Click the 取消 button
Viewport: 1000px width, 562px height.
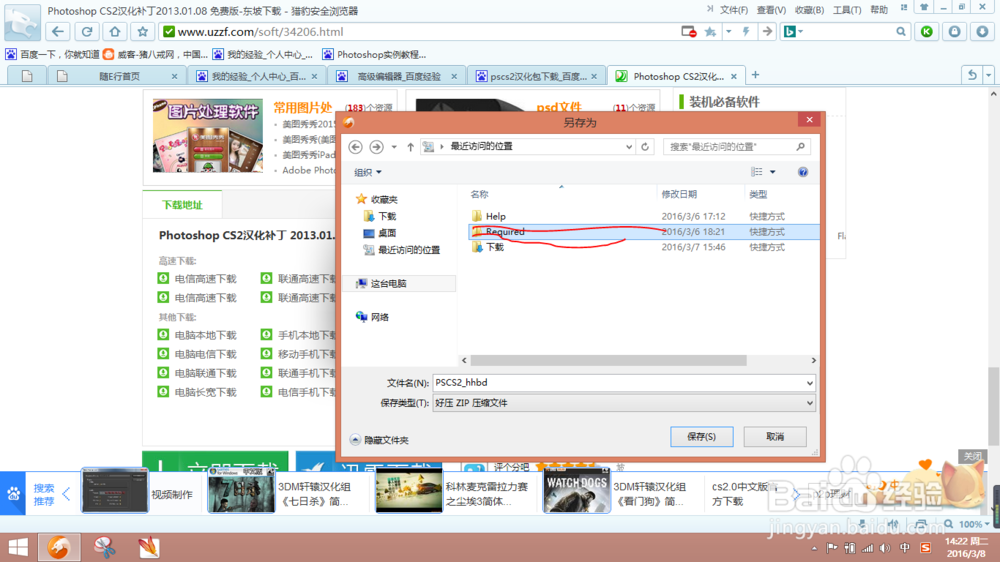click(x=775, y=436)
